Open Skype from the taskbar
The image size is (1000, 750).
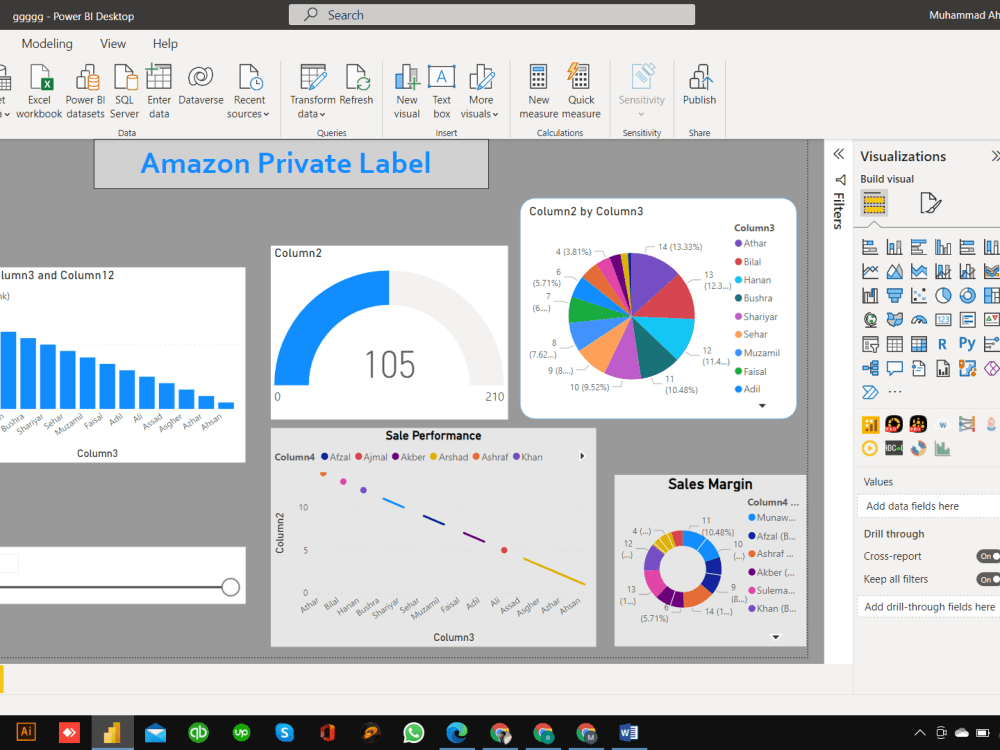pyautogui.click(x=284, y=732)
